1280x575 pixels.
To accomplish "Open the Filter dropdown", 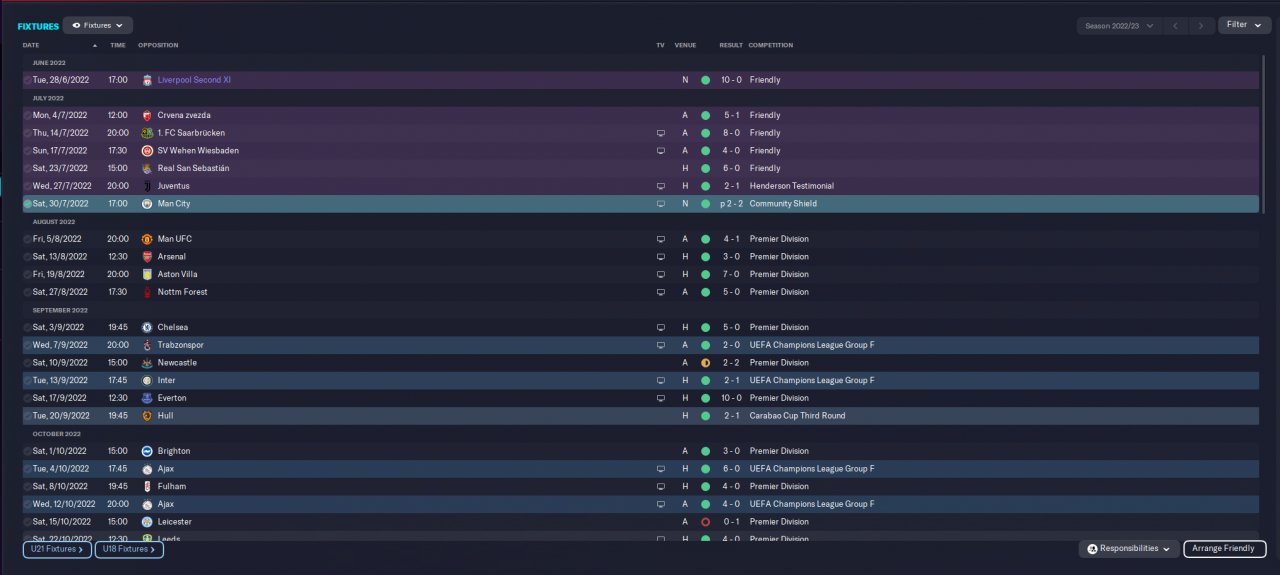I will [x=1244, y=25].
